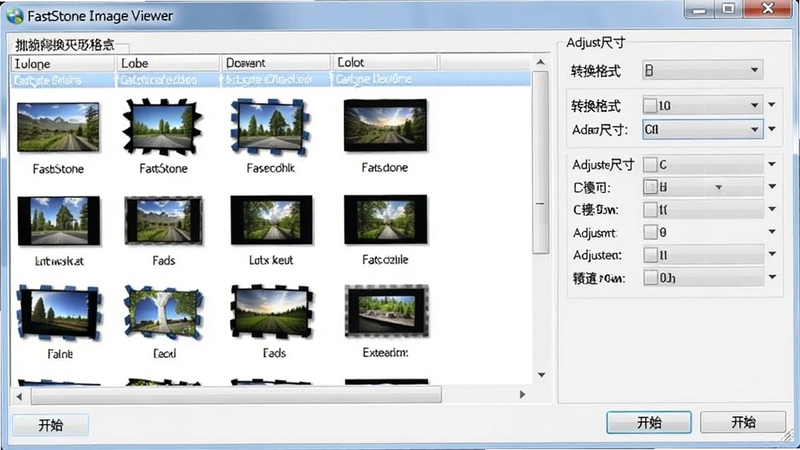800x450 pixels.
Task: Expand the outer arrow right of 10 dropdown
Action: click(772, 105)
